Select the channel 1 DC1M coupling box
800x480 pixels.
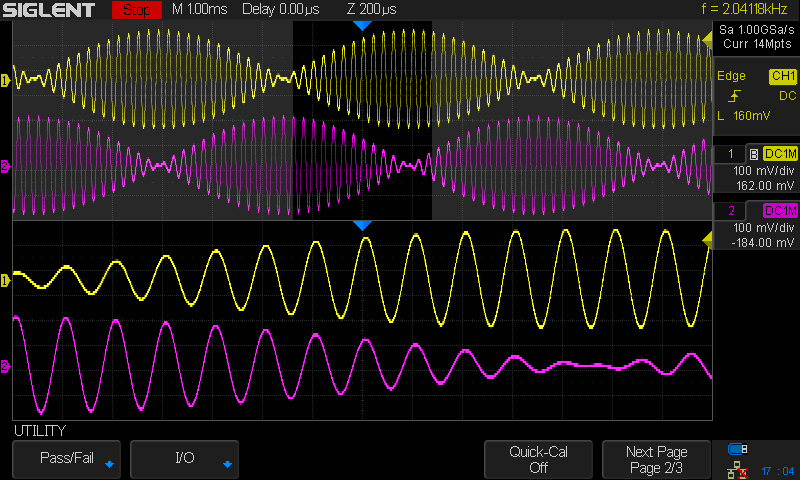[x=780, y=154]
